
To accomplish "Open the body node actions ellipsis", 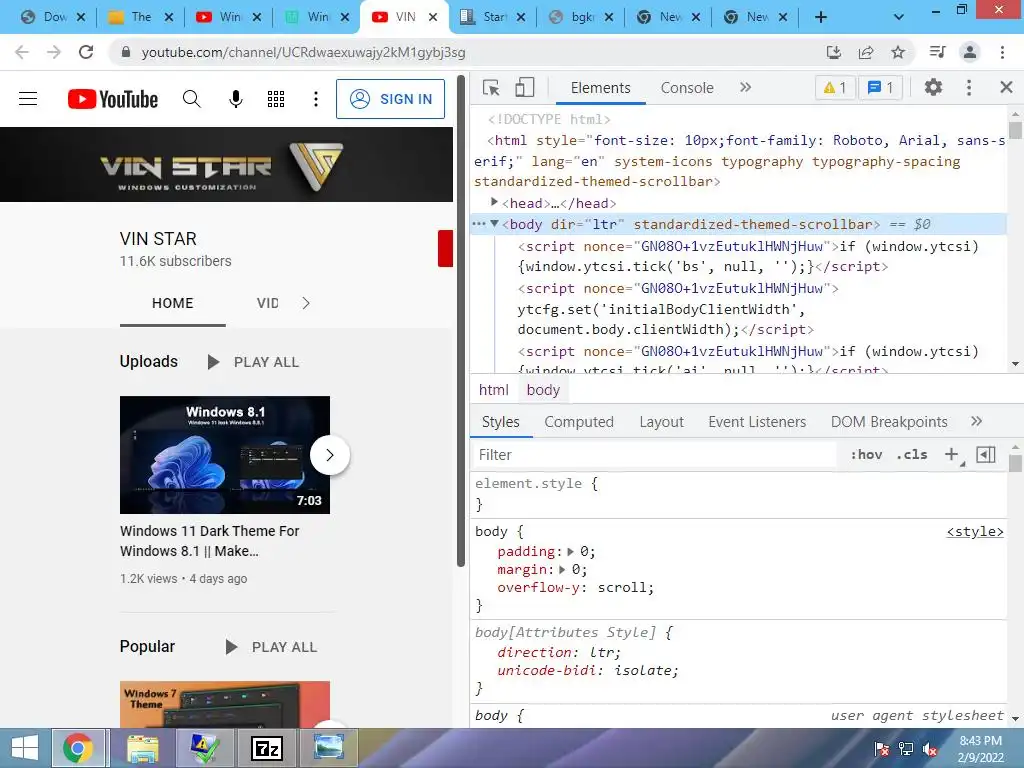I will [x=479, y=224].
